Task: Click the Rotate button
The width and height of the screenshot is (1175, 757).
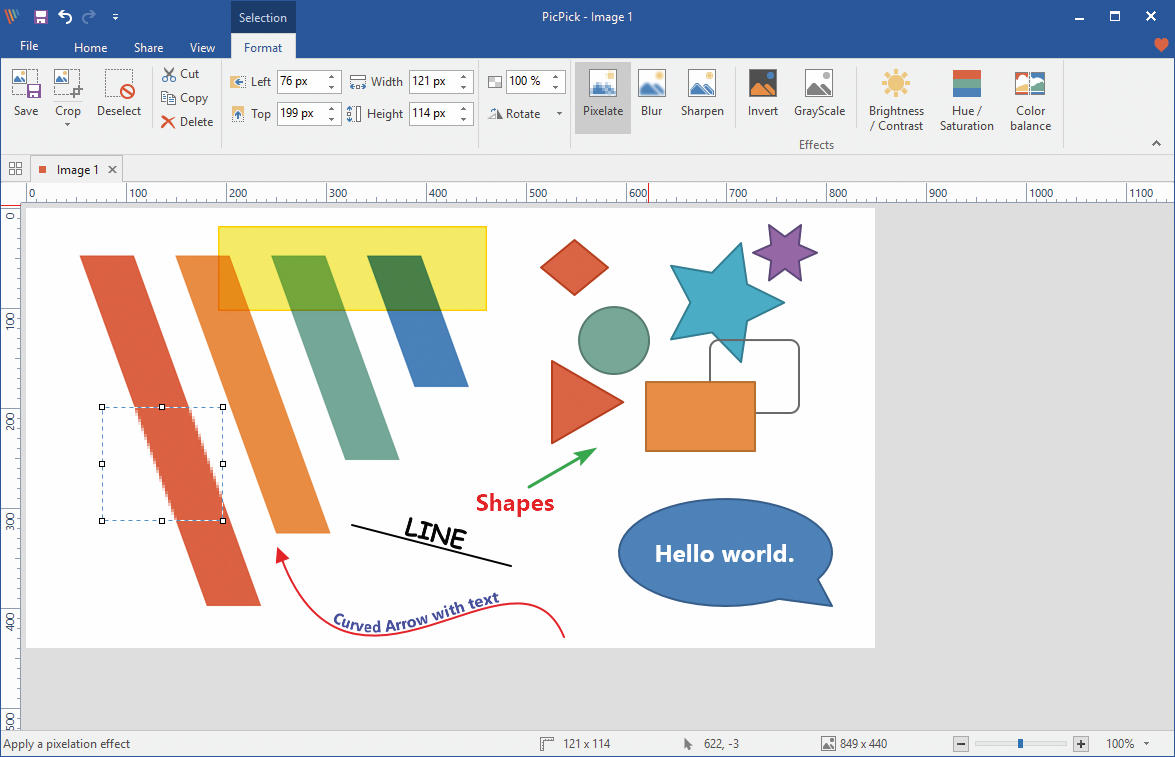Action: [x=515, y=114]
